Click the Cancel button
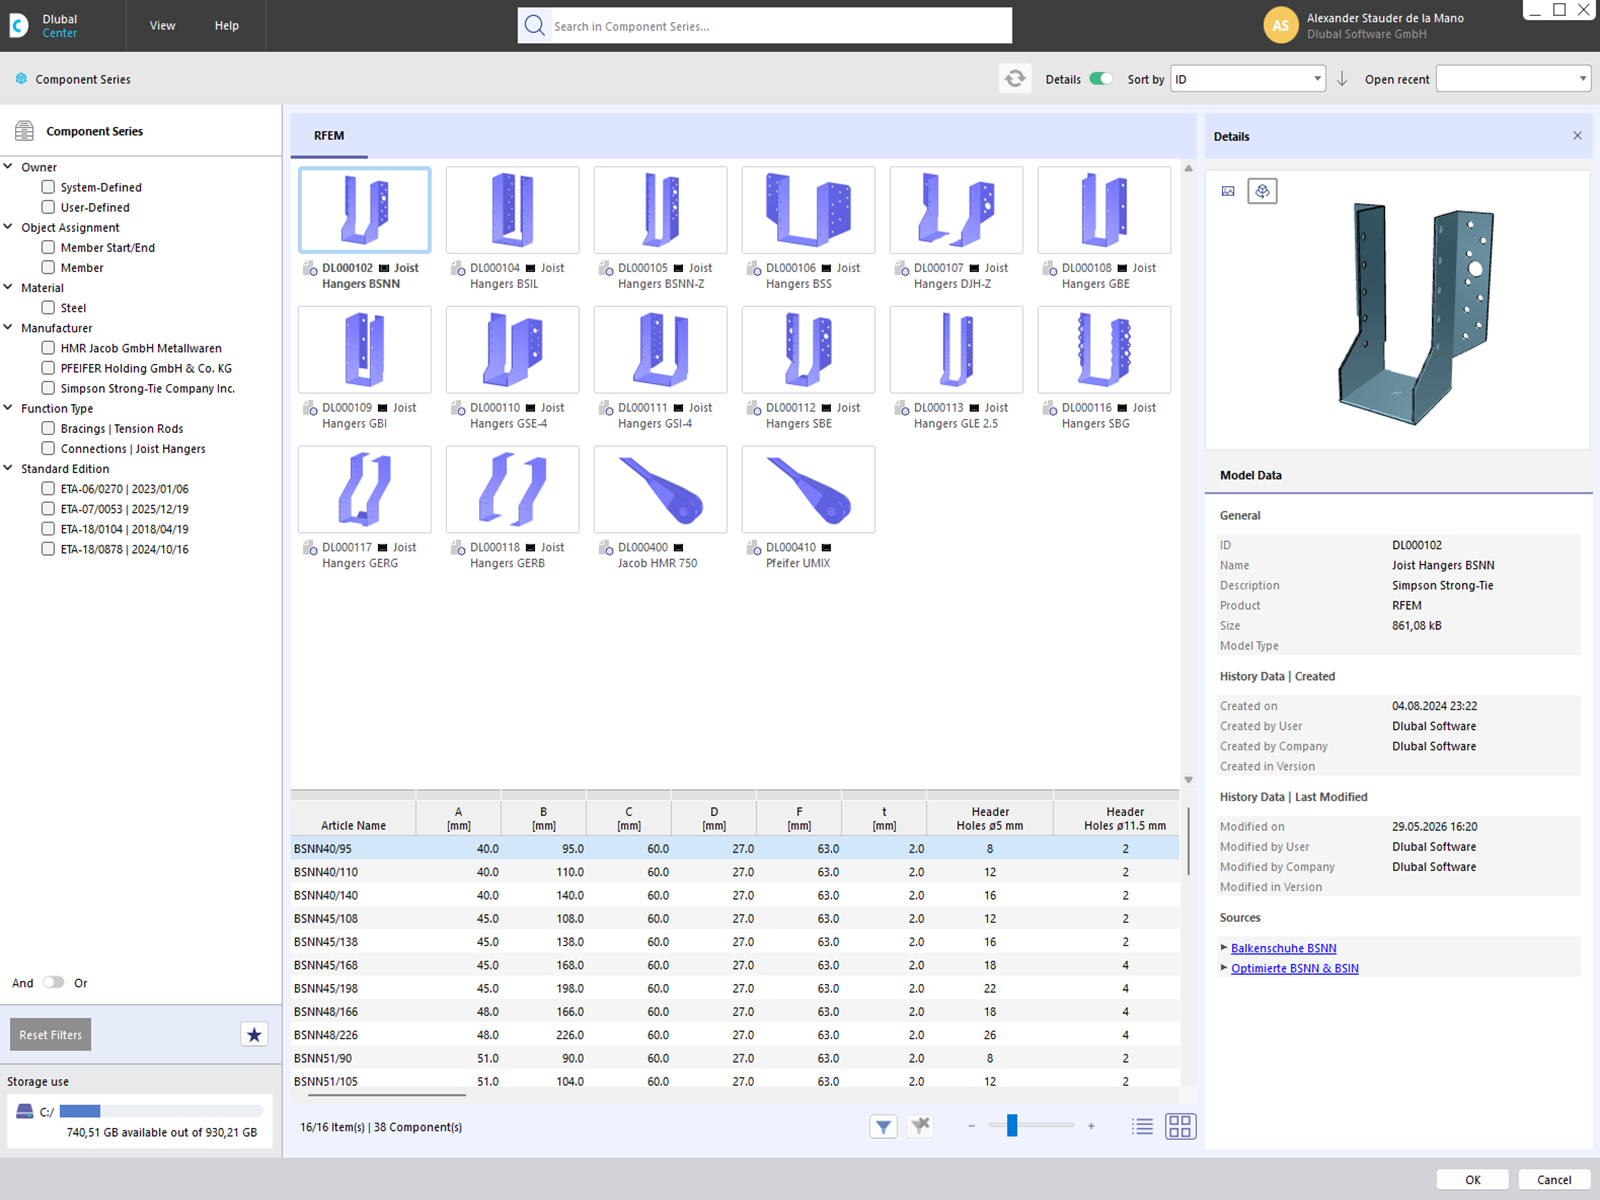 (x=1554, y=1180)
